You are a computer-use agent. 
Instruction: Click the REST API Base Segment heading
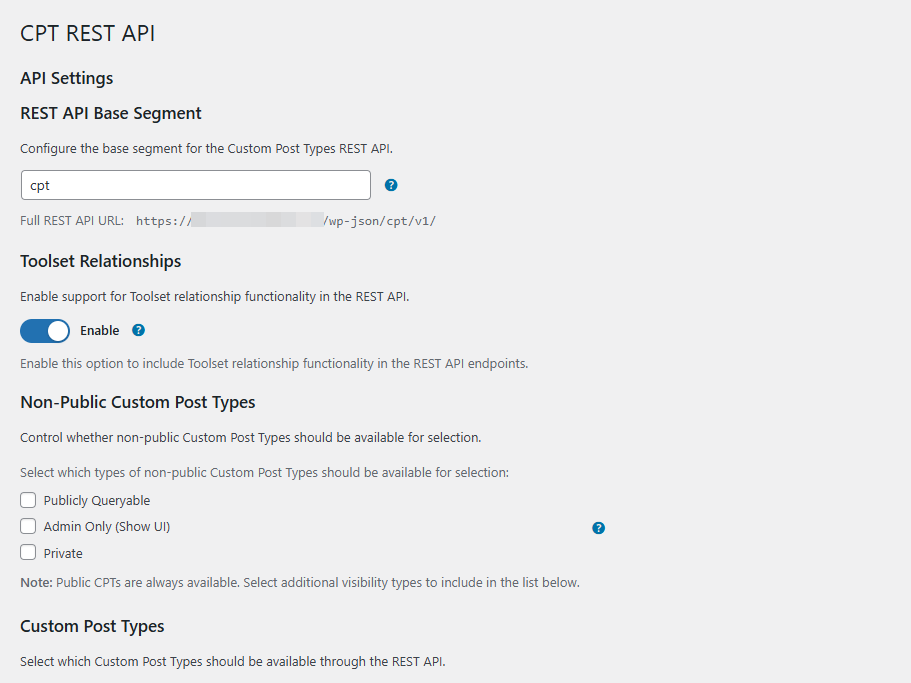click(x=111, y=113)
